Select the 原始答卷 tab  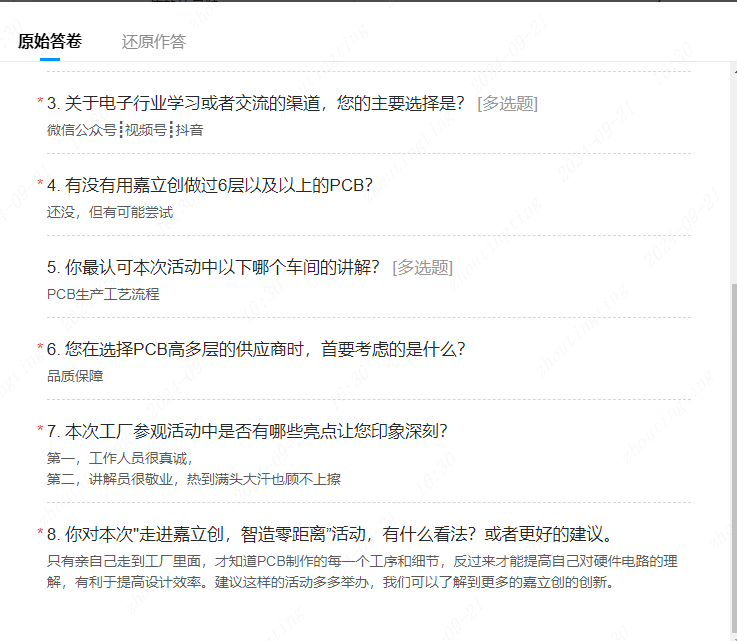pos(50,41)
